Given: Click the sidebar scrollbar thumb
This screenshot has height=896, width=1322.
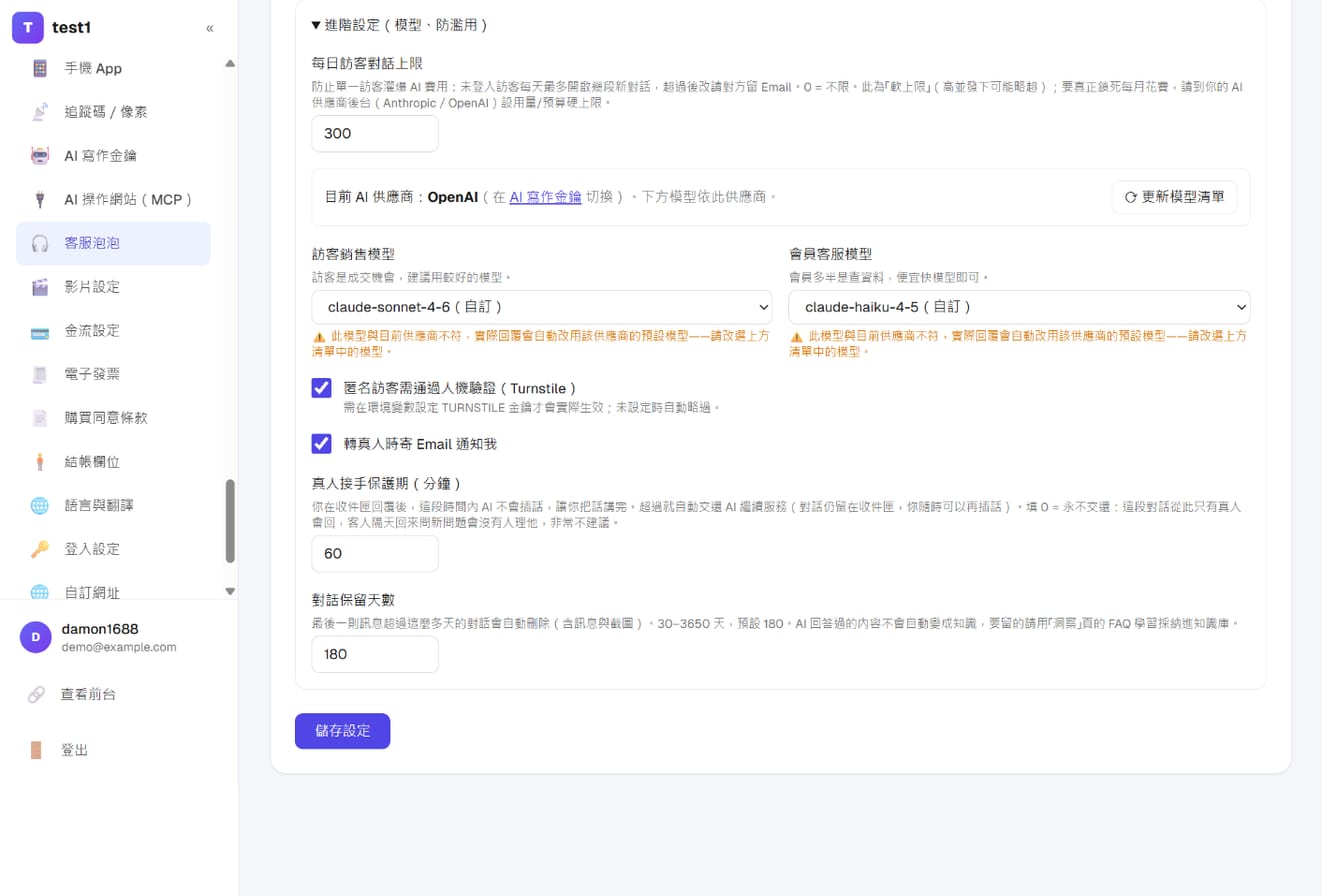Looking at the screenshot, I should coord(230,521).
